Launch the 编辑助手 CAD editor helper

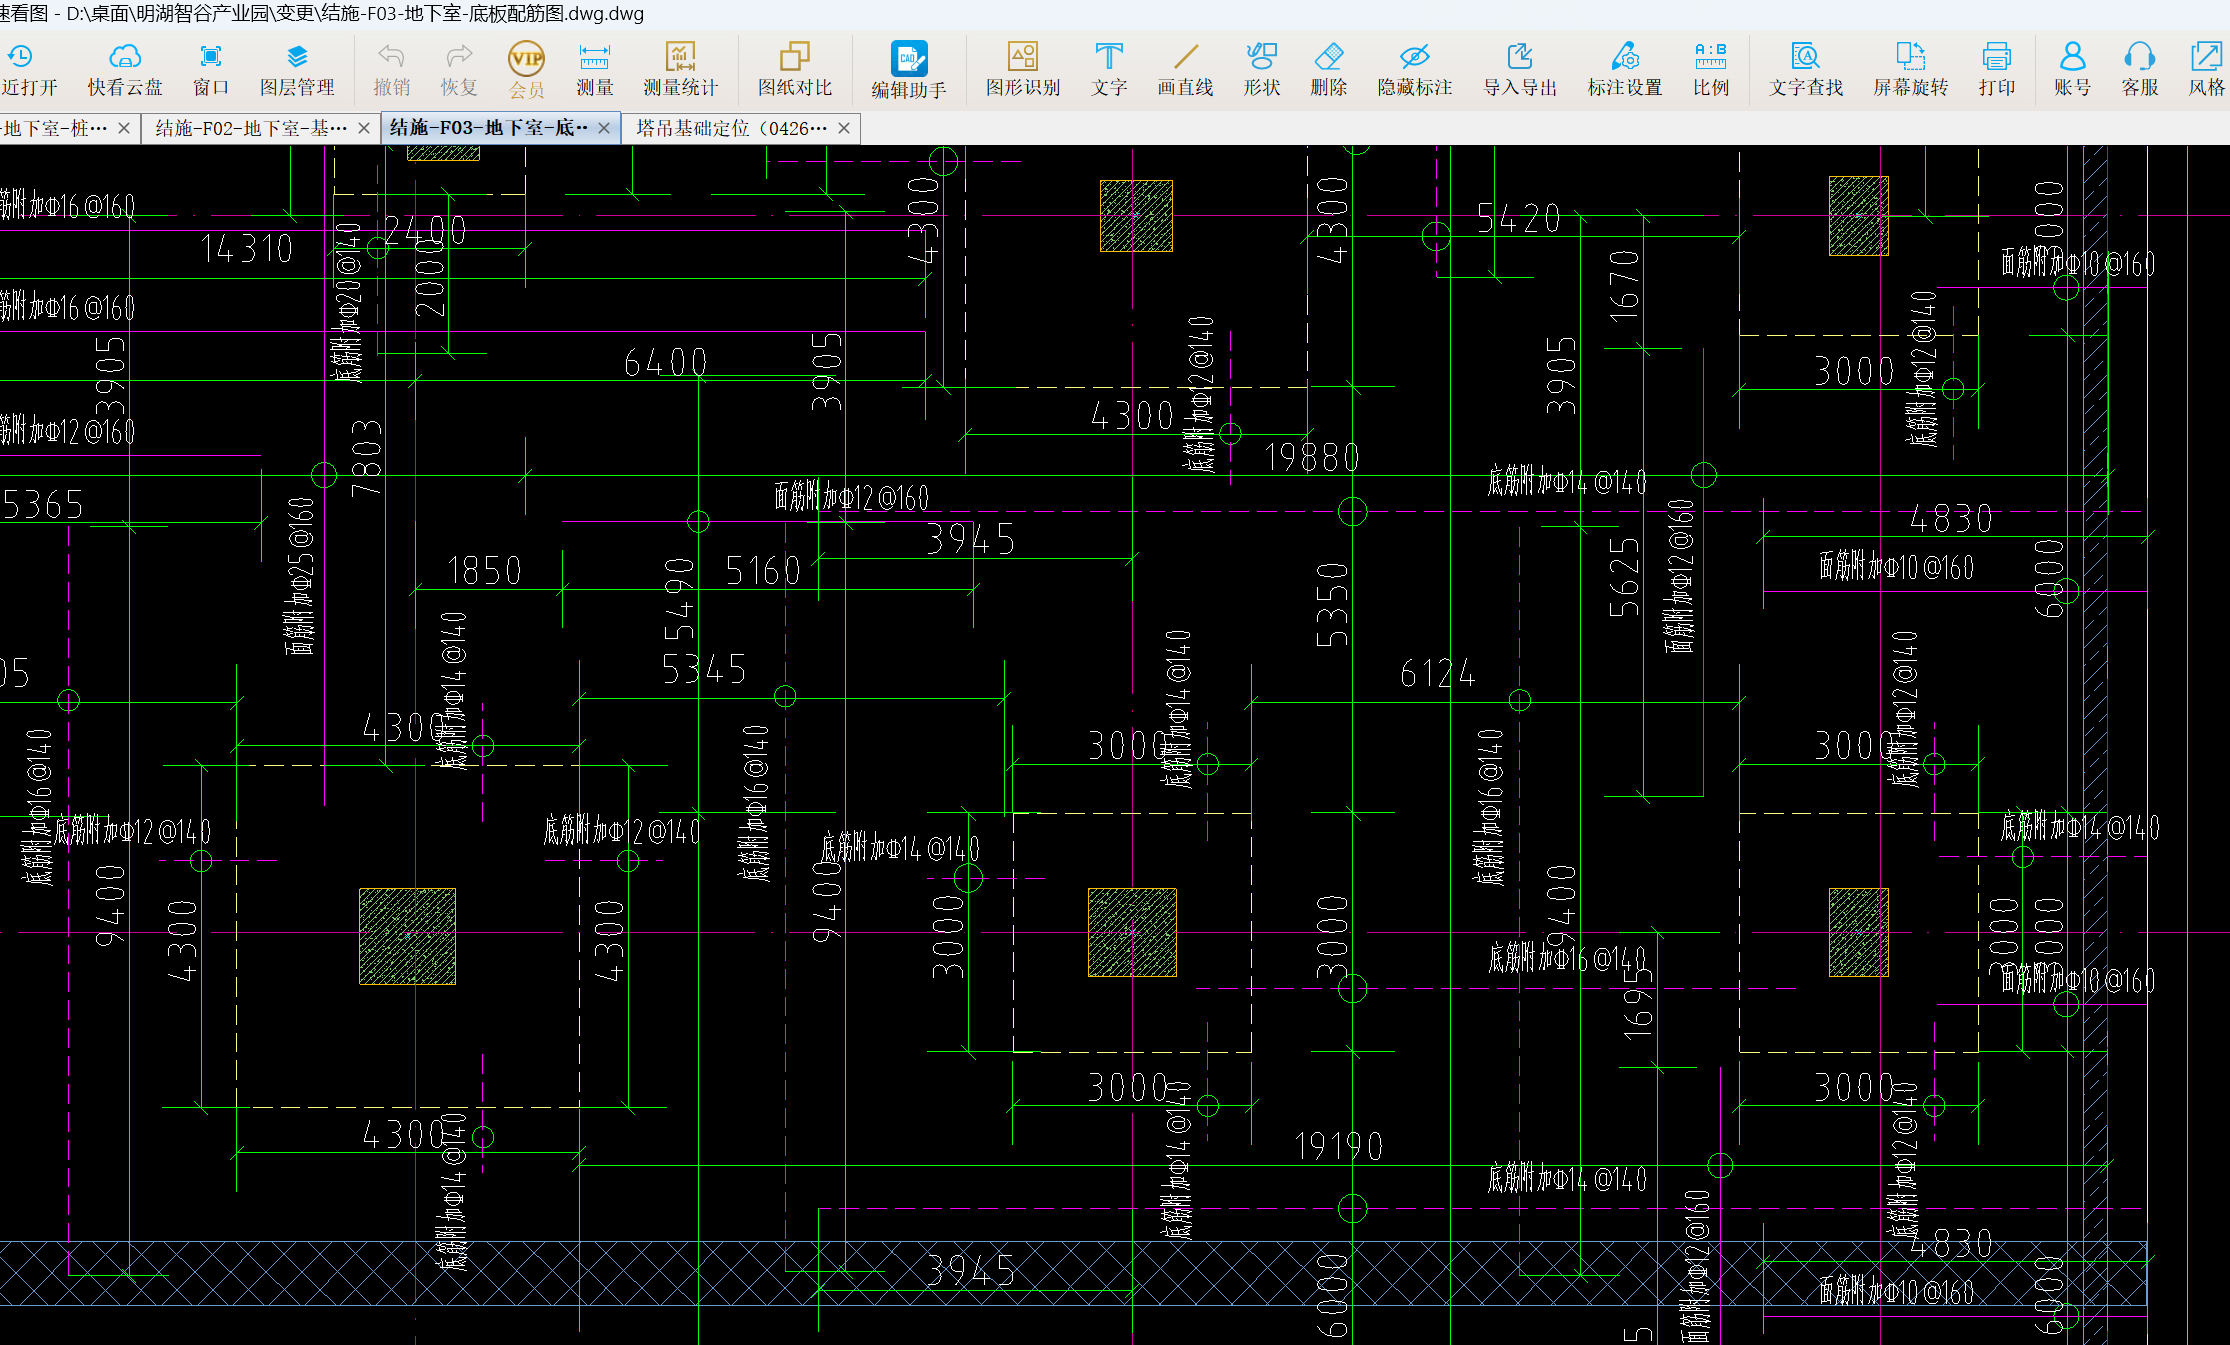point(909,70)
